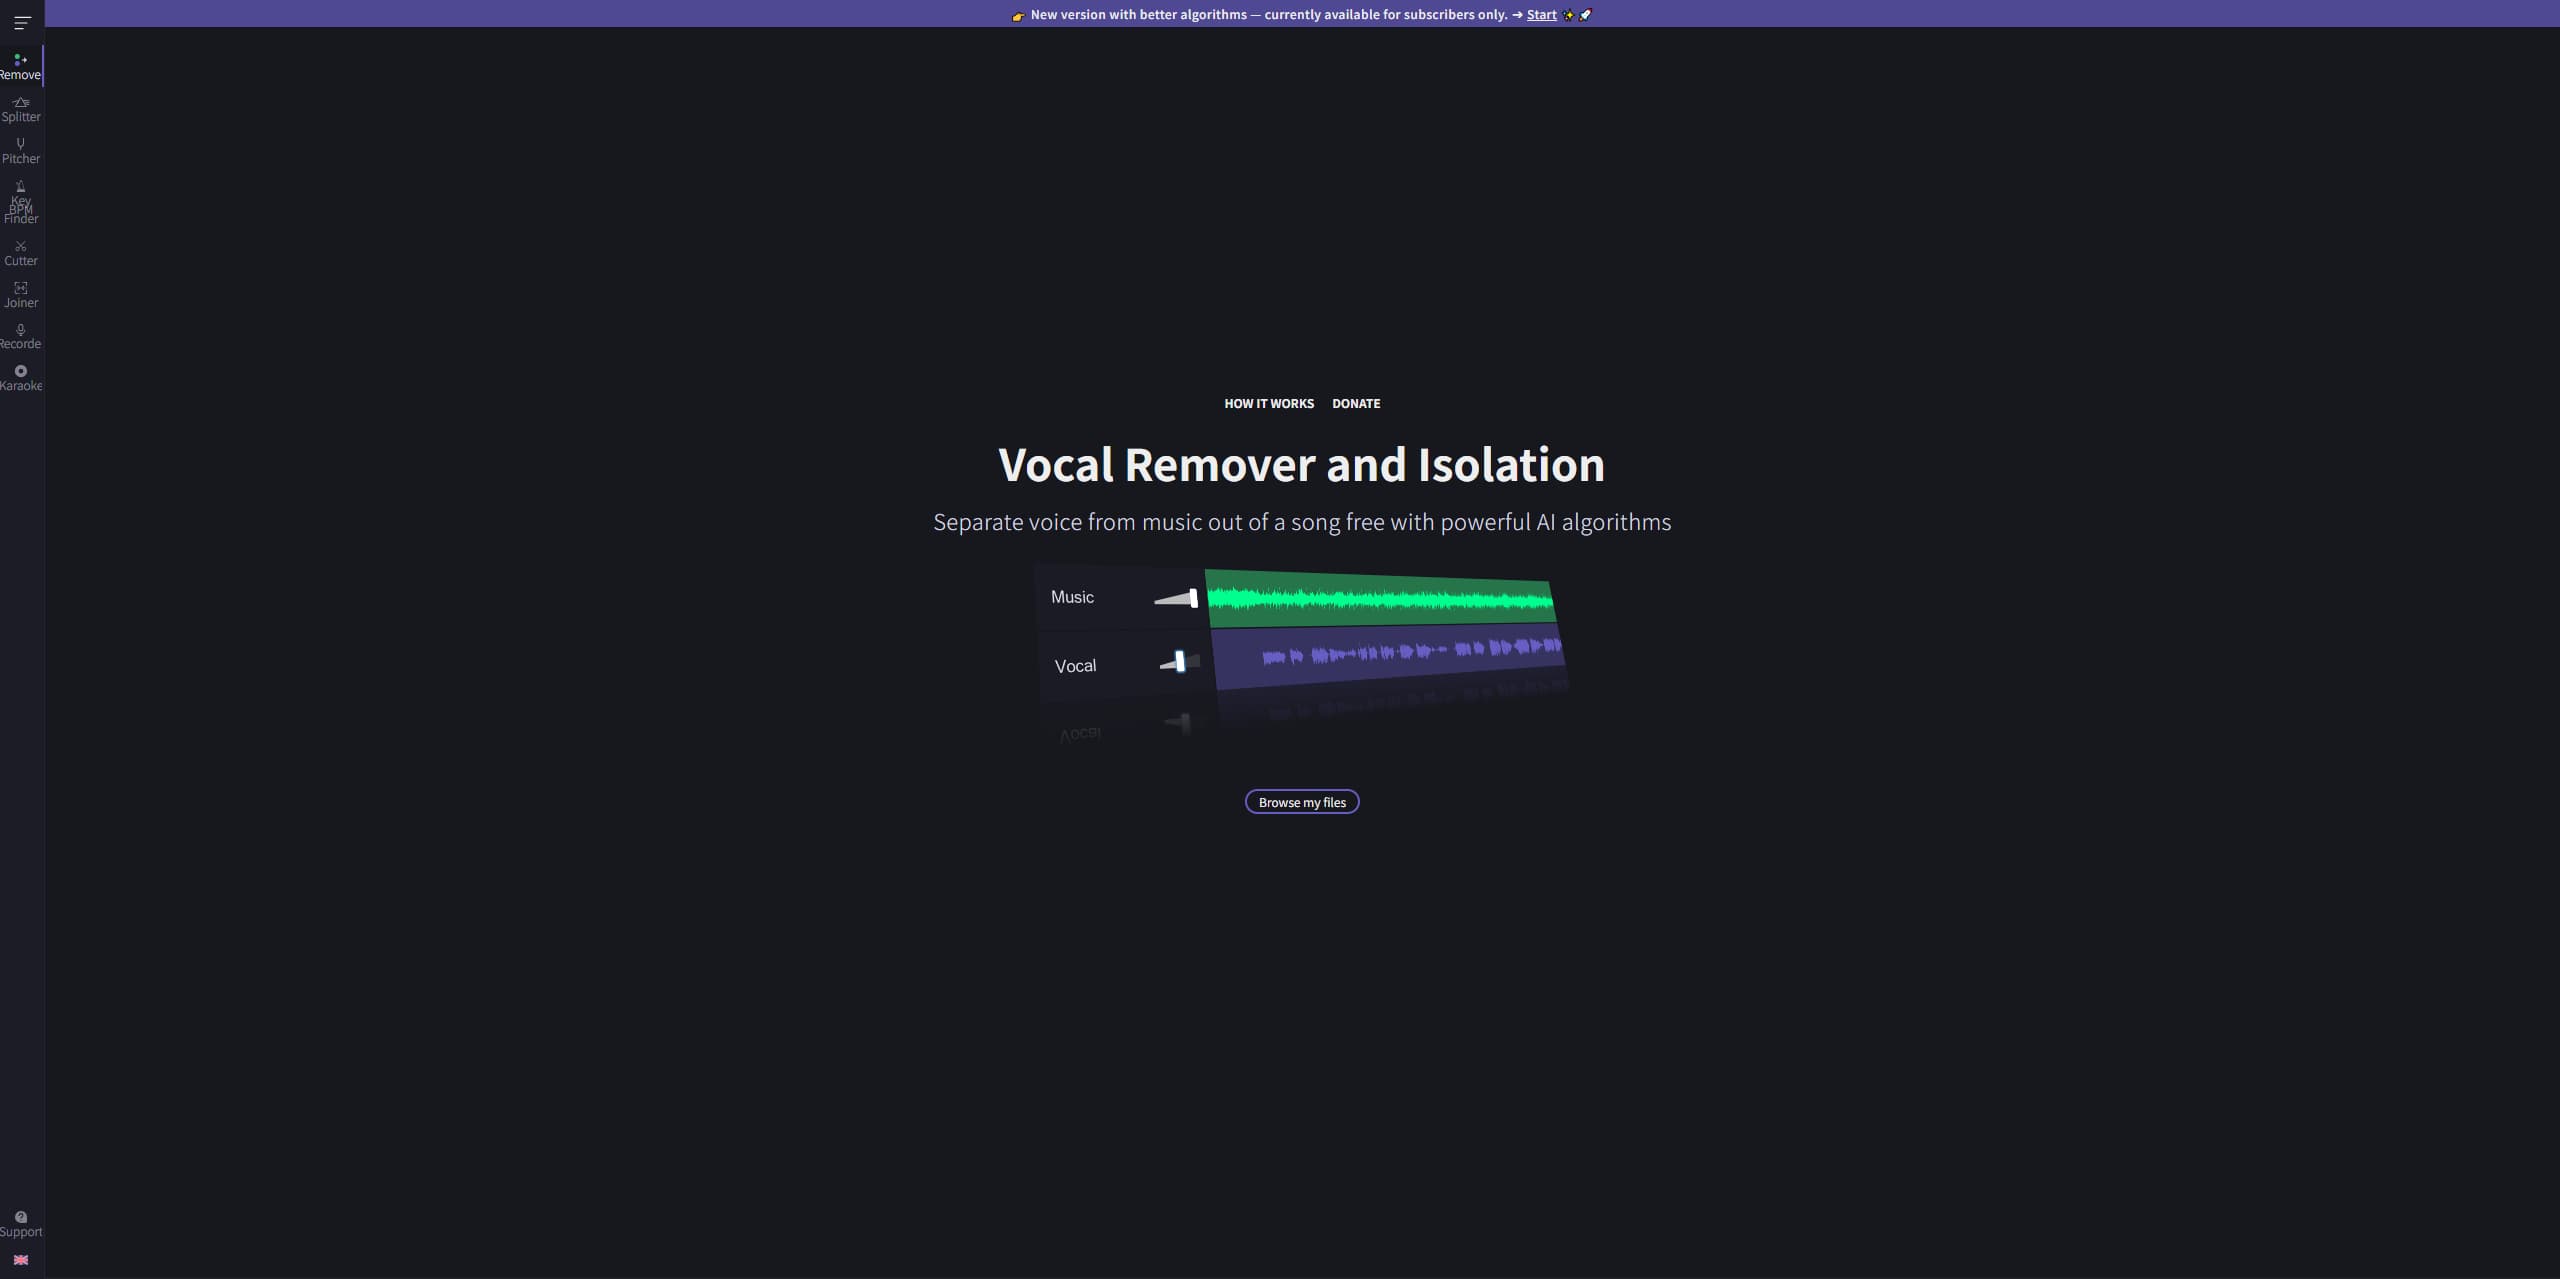
Task: Click the British flag language selector
Action: coord(22,1260)
